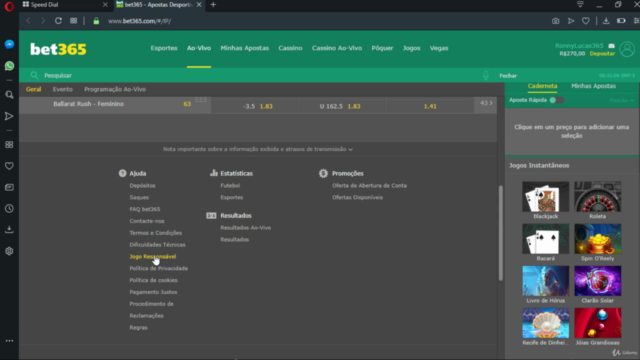Open WhatsApp in Opera sidebar

[x=9, y=66]
